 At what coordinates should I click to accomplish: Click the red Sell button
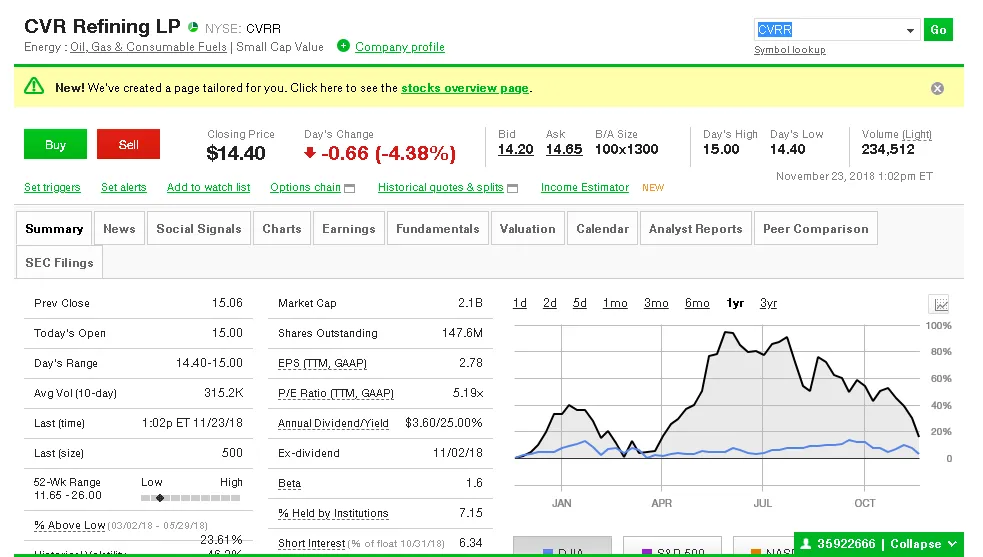pyautogui.click(x=129, y=144)
